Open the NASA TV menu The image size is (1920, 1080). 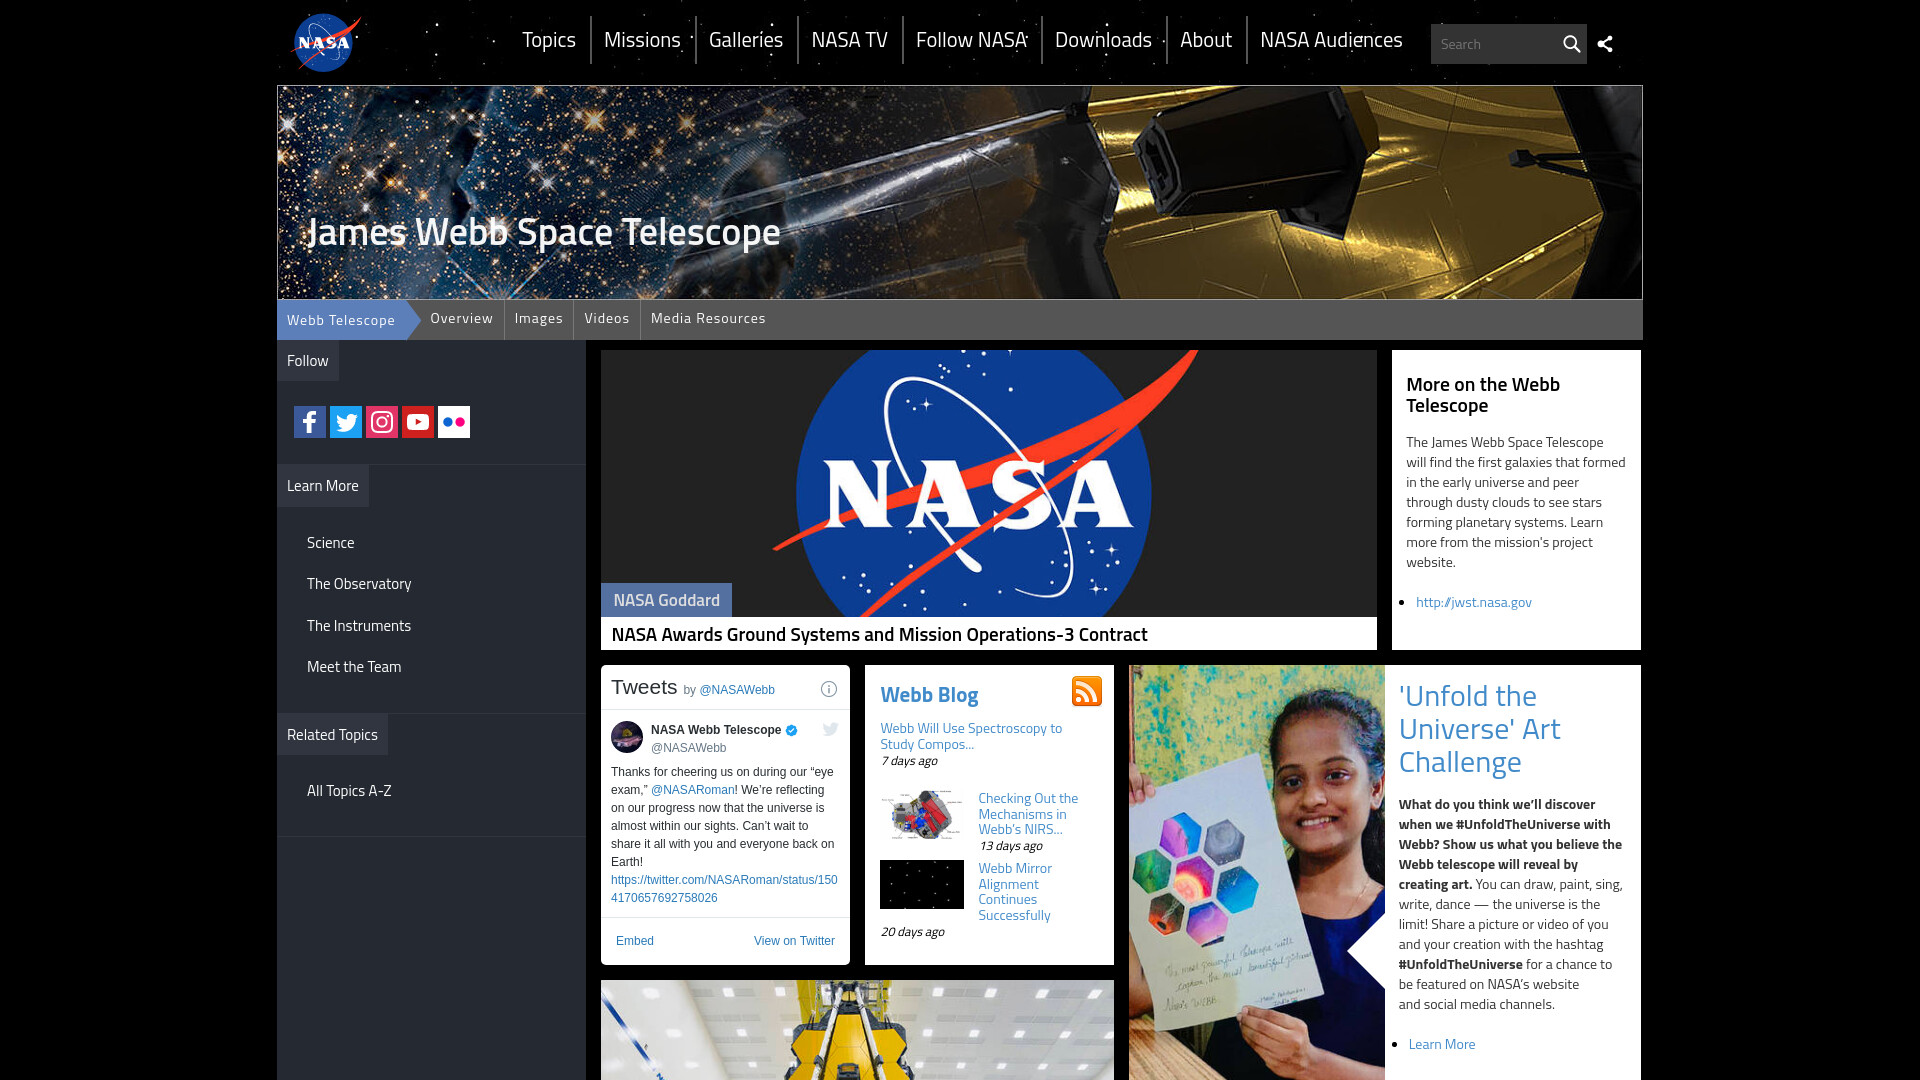(850, 40)
